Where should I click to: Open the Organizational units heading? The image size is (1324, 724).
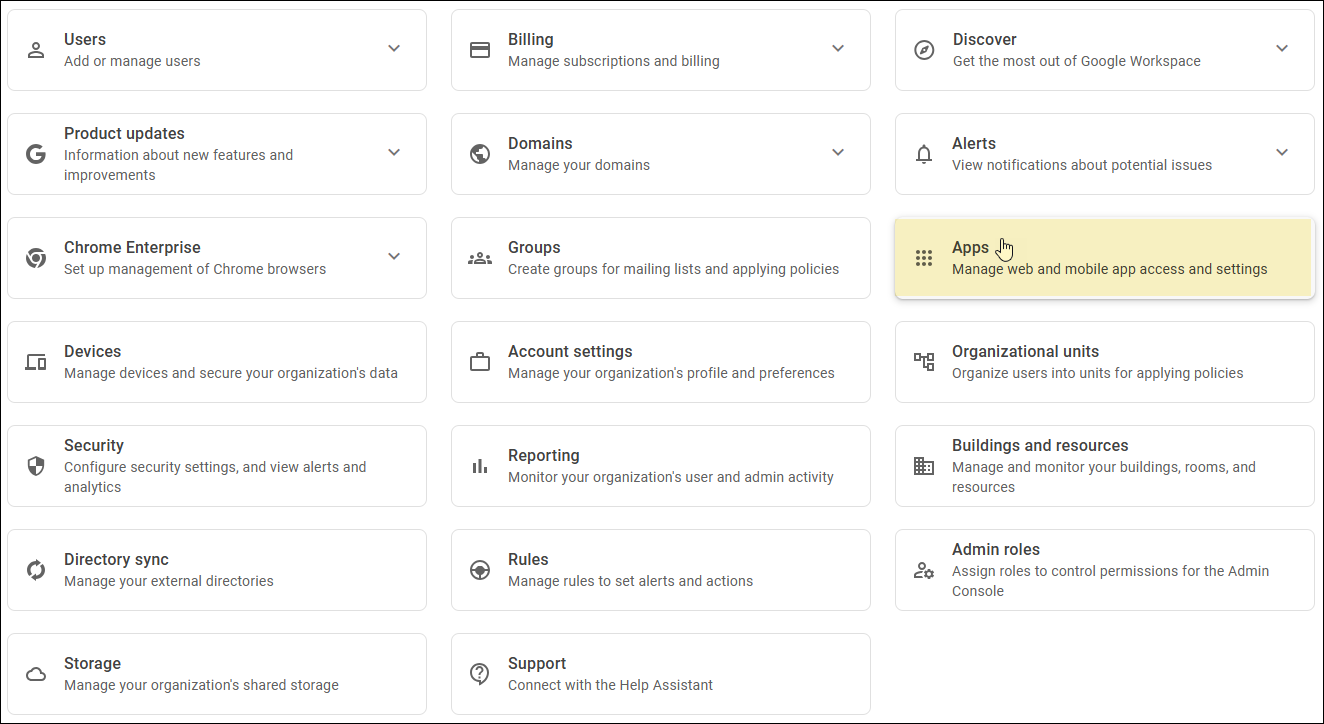1025,351
